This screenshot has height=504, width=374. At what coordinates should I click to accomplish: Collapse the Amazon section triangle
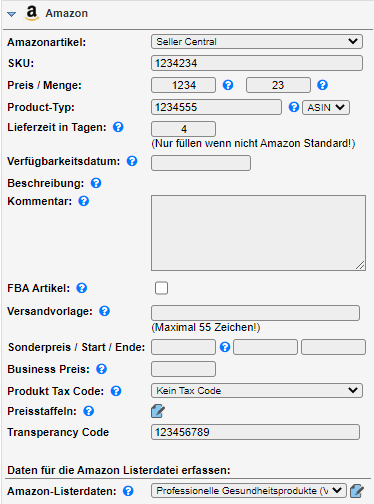click(12, 14)
